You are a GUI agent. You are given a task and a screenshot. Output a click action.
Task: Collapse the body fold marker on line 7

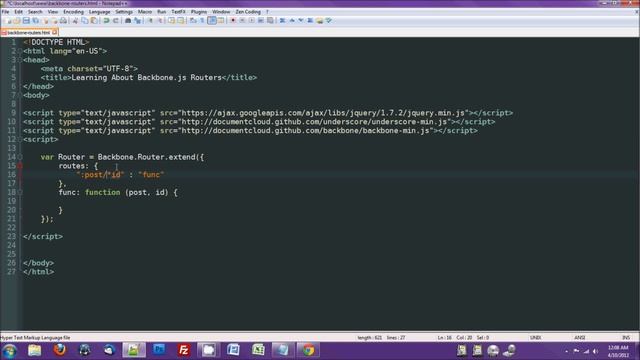pos(20,95)
